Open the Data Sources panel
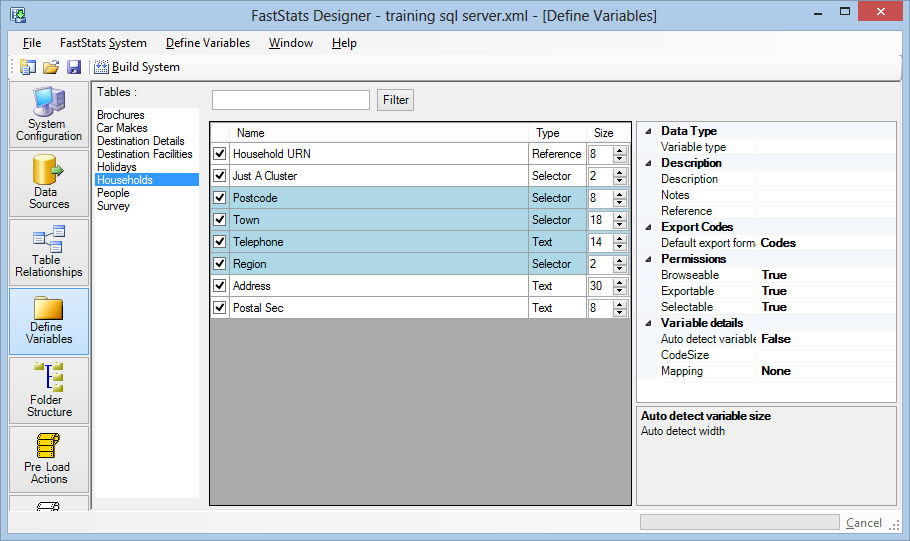Image resolution: width=910 pixels, height=541 pixels. tap(49, 183)
